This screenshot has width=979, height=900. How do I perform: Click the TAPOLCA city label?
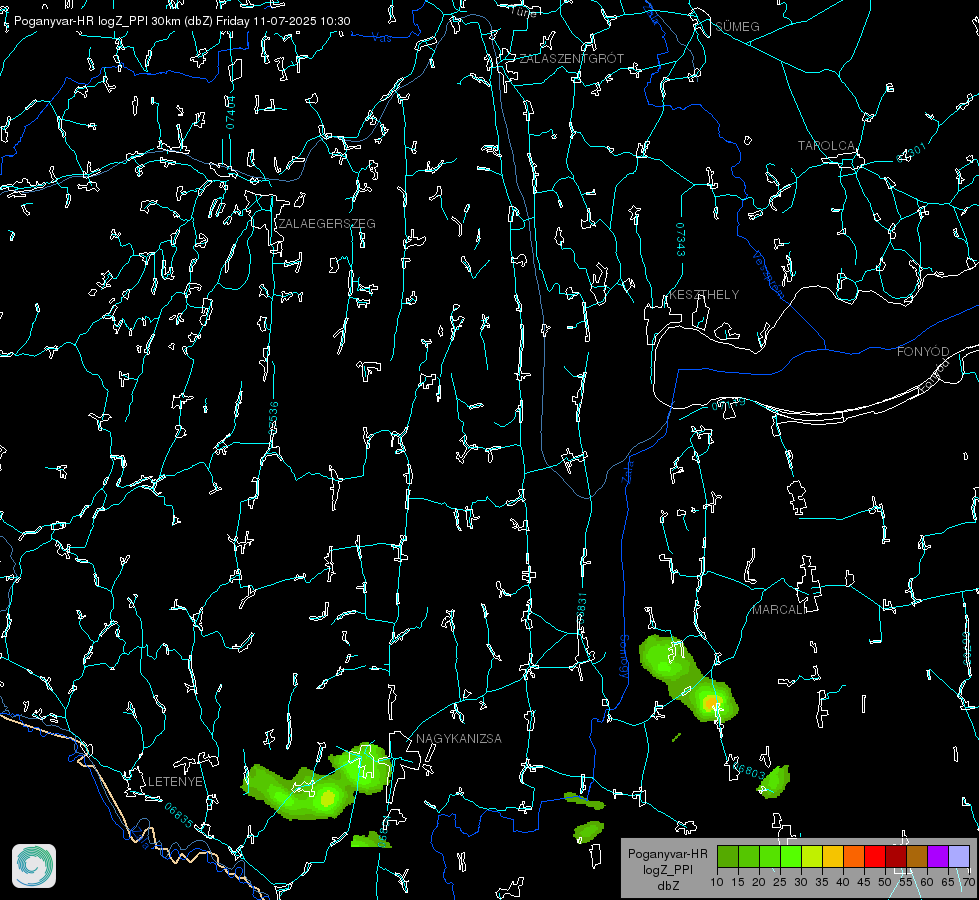[826, 146]
